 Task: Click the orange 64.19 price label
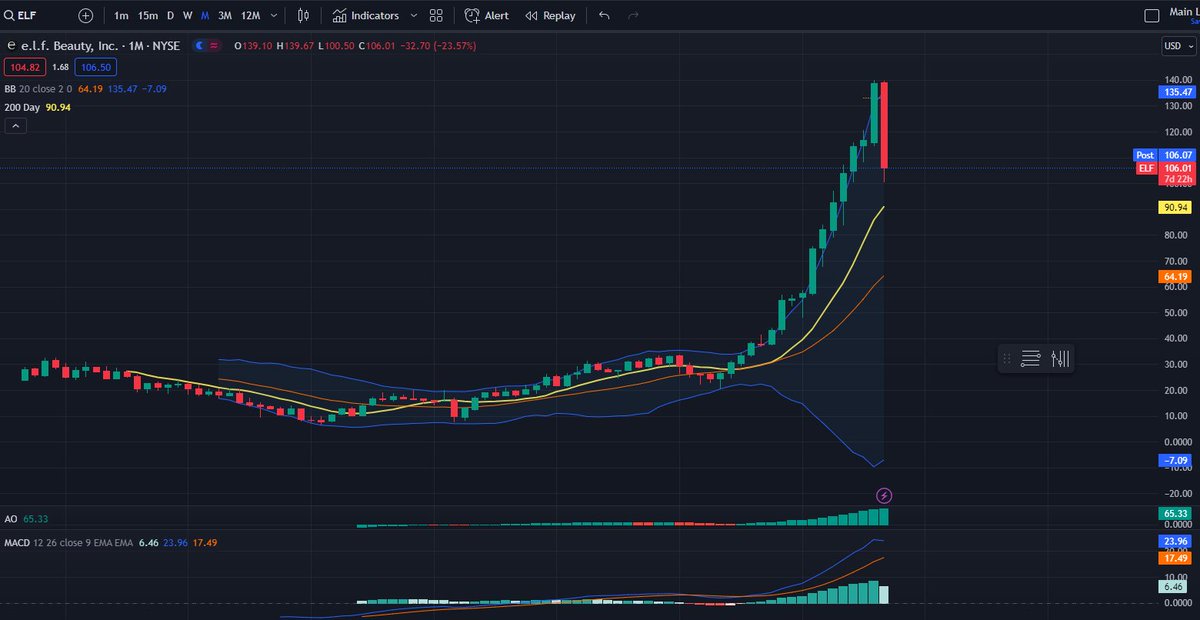(1175, 276)
